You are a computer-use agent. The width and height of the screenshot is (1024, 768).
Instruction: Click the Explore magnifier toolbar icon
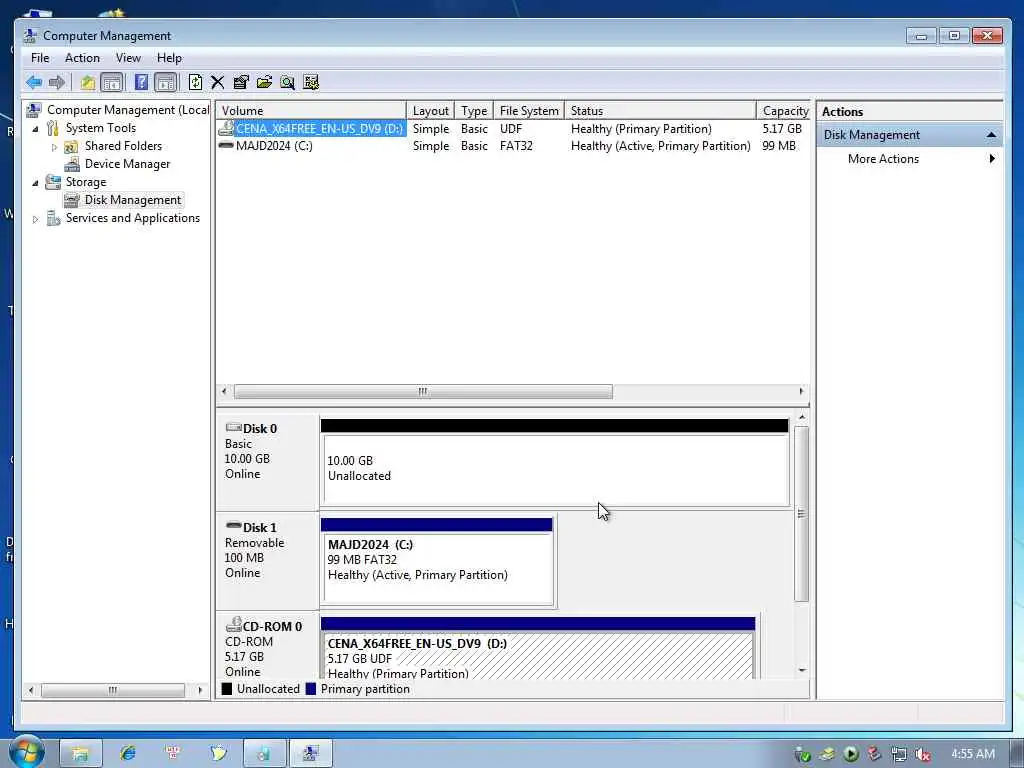(x=287, y=82)
